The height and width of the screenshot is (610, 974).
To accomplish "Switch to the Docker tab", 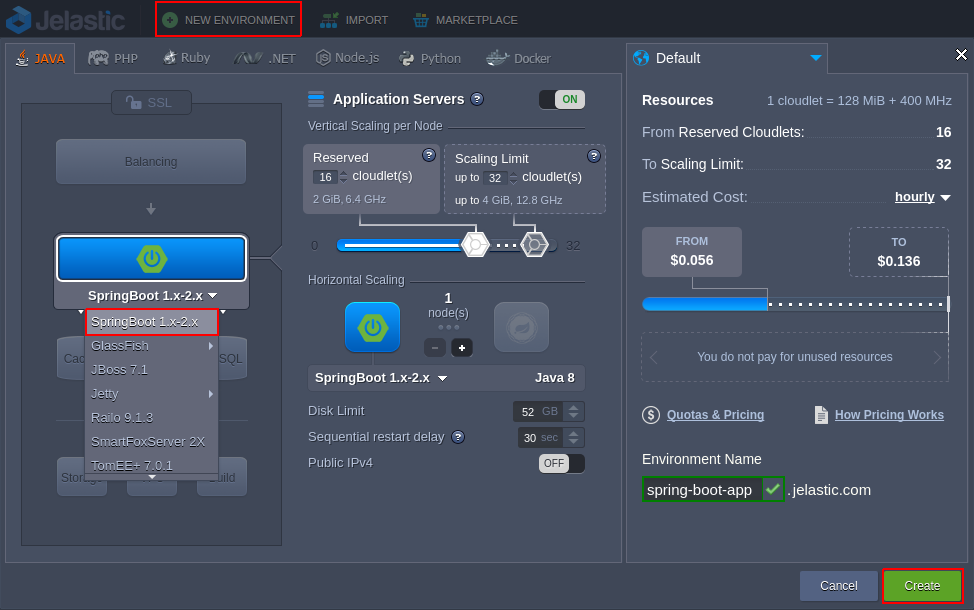I will (x=518, y=58).
